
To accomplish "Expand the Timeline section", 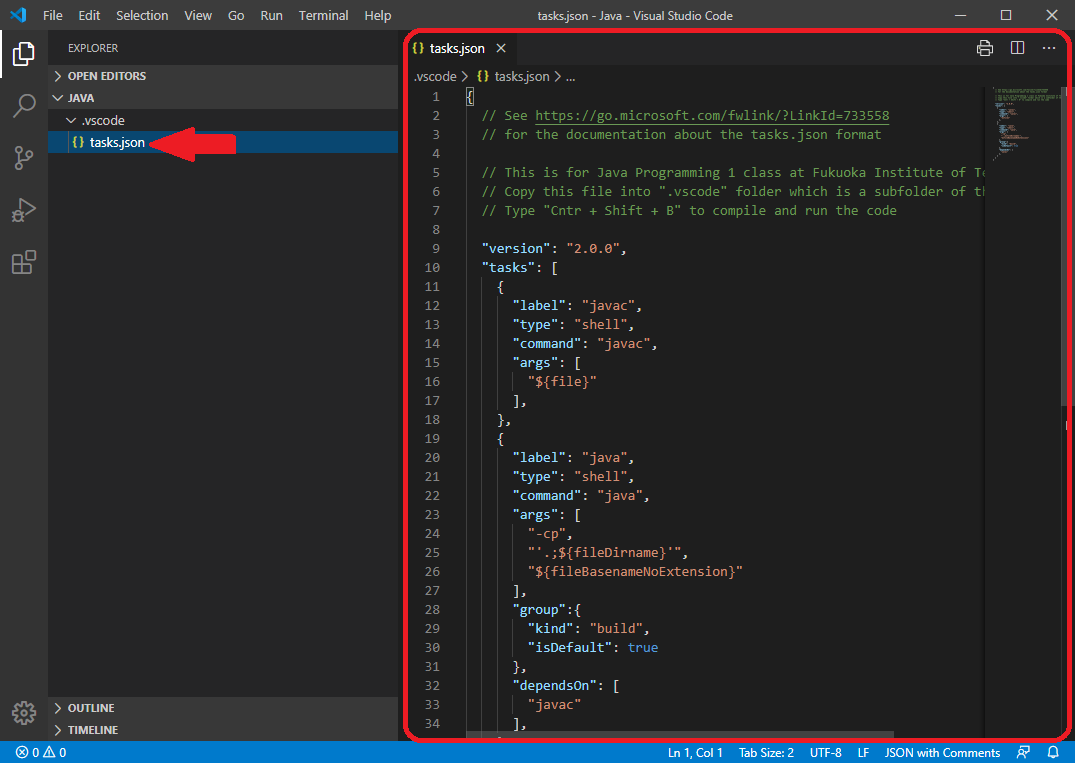I will click(223, 730).
